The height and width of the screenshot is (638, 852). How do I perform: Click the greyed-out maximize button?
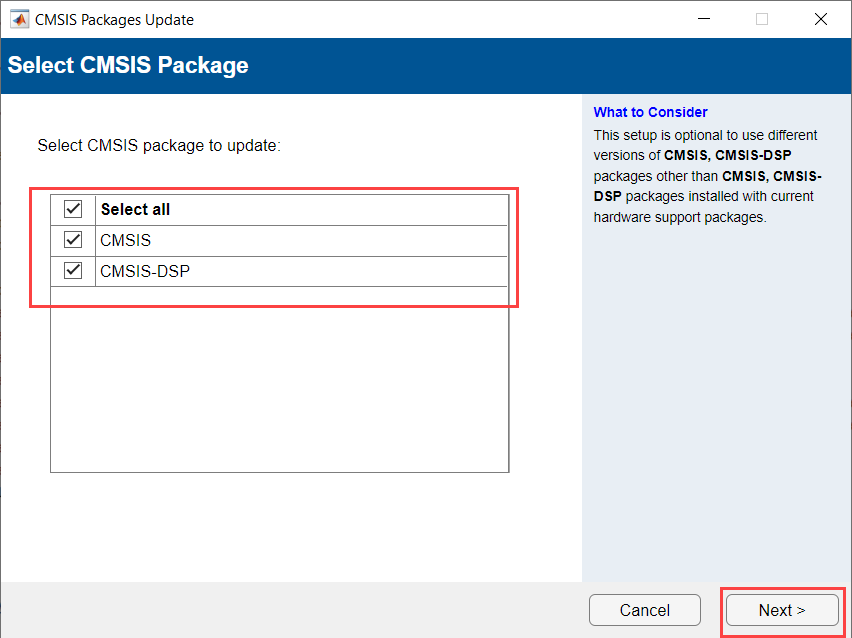pos(763,19)
